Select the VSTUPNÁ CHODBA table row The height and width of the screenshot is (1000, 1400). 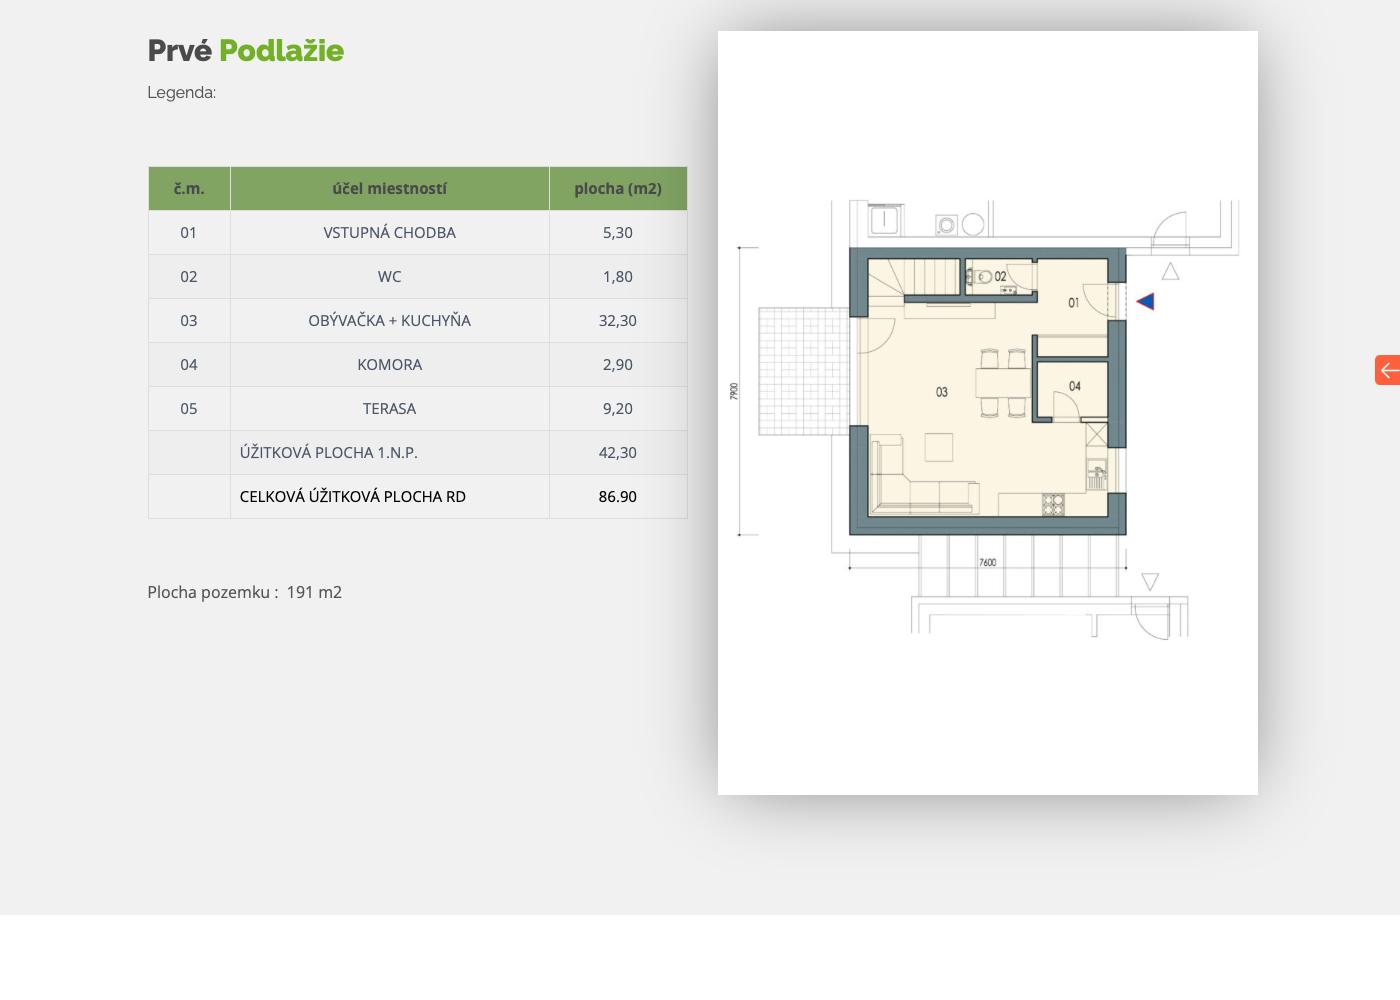[x=389, y=232]
